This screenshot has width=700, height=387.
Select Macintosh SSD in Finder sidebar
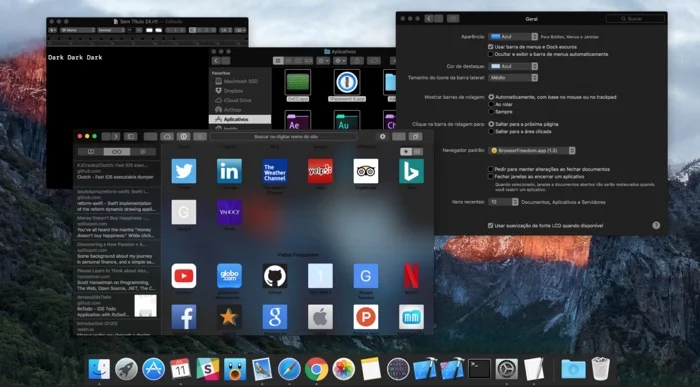(x=241, y=81)
